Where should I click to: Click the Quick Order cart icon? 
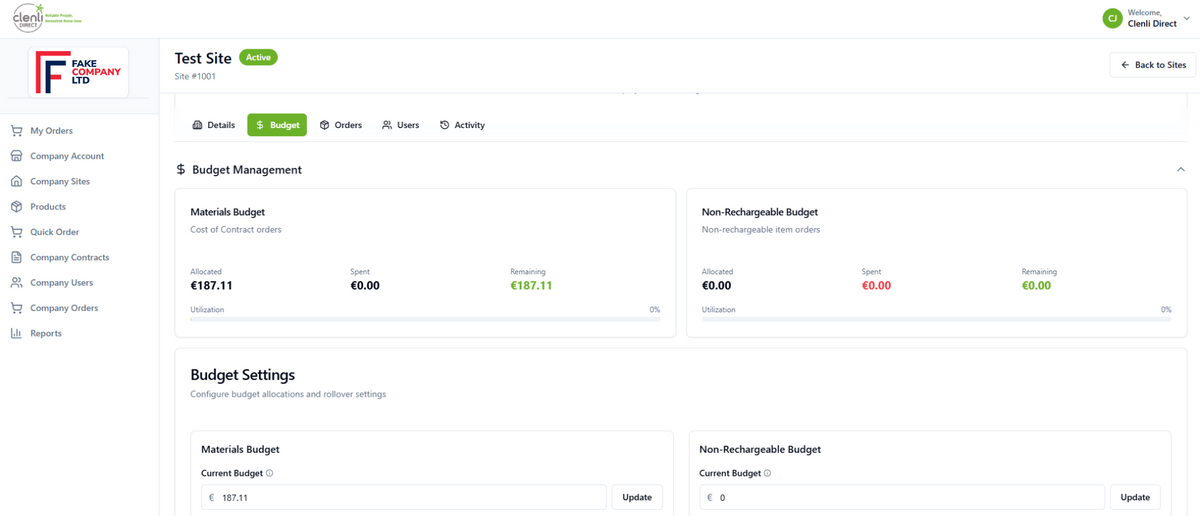click(x=16, y=232)
